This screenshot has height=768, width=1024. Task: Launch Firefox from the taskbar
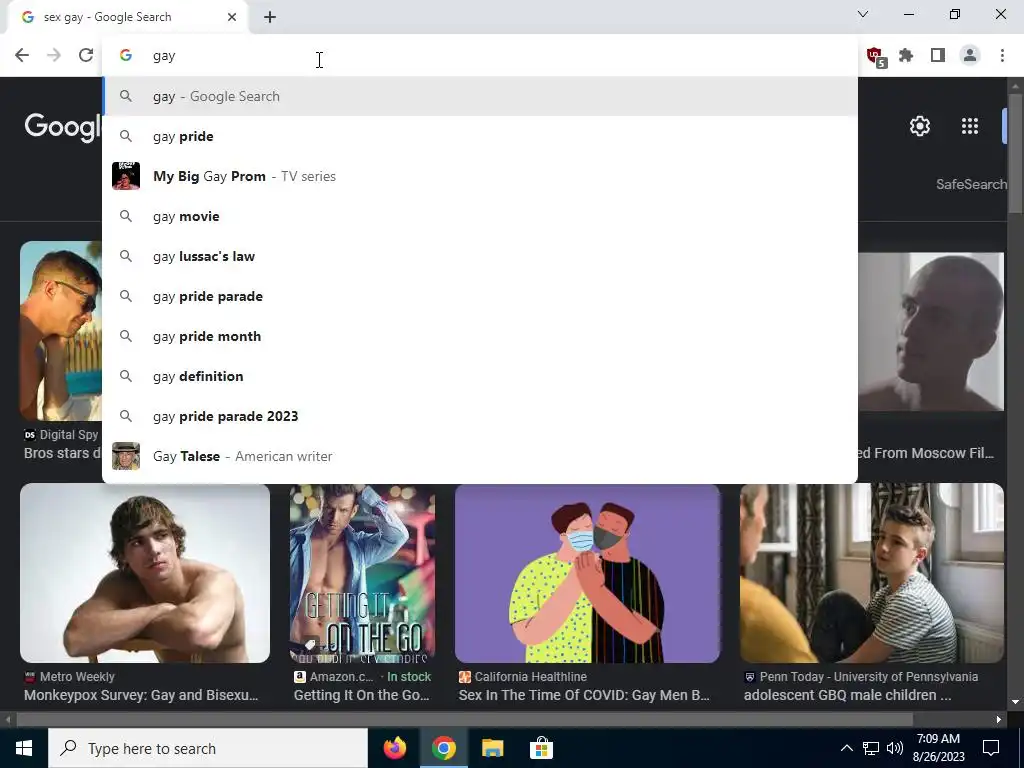pos(394,748)
